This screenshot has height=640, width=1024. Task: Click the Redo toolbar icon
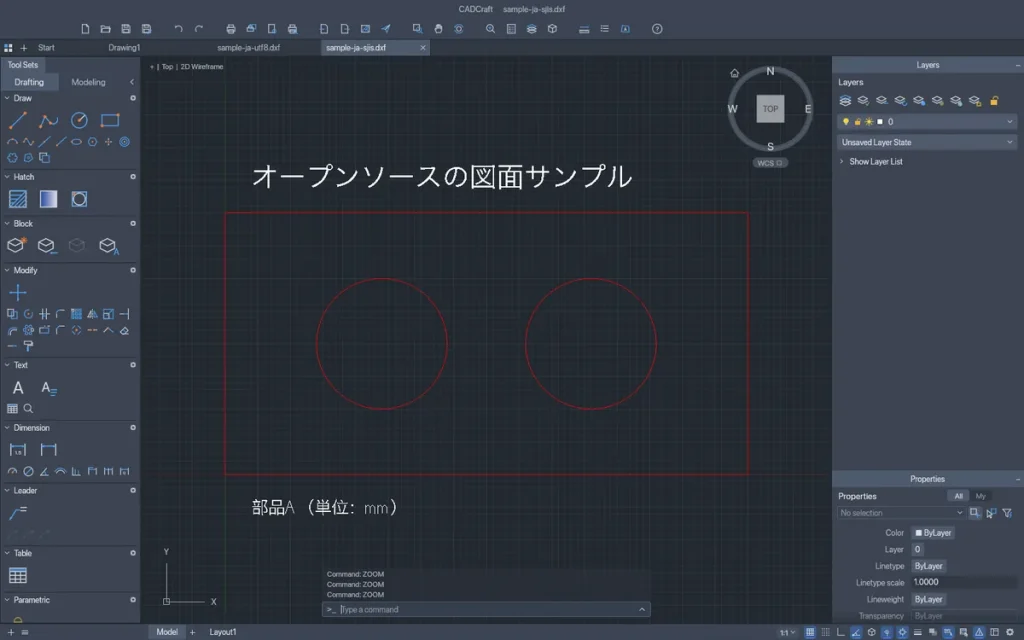click(x=199, y=29)
